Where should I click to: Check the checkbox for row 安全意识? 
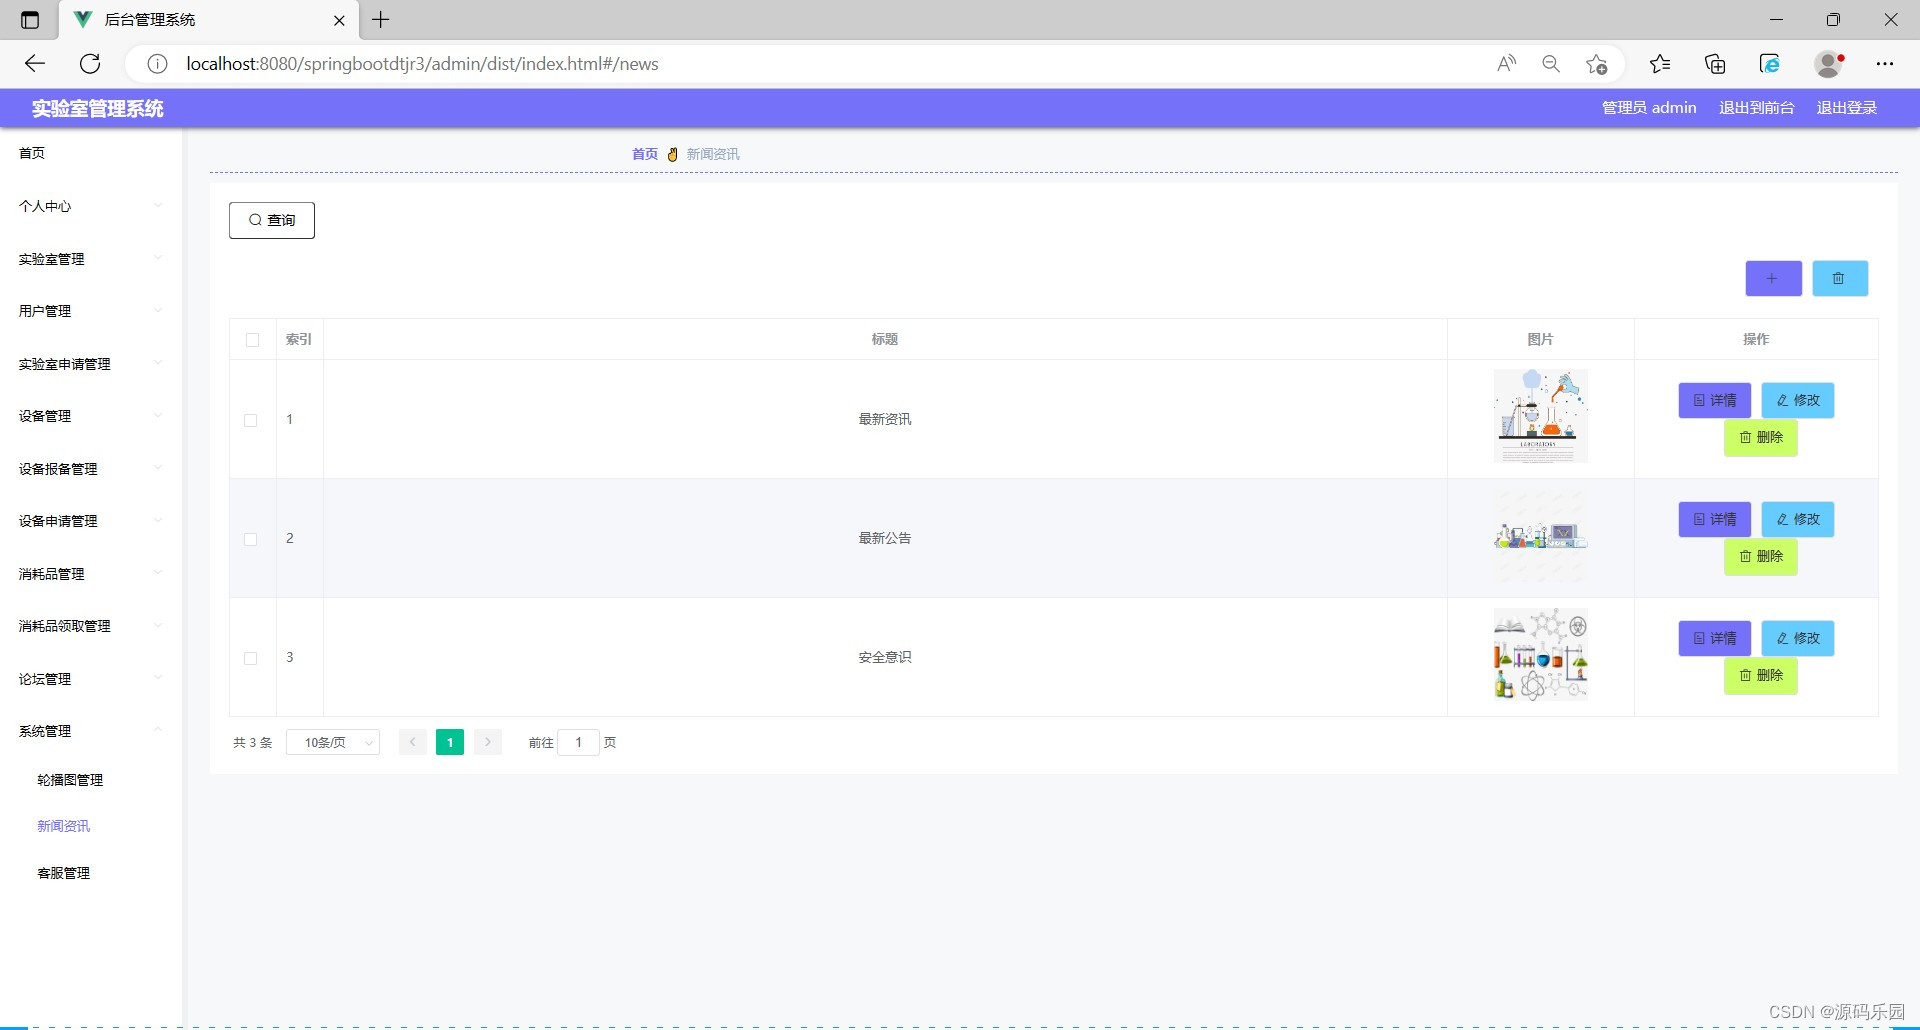(251, 658)
